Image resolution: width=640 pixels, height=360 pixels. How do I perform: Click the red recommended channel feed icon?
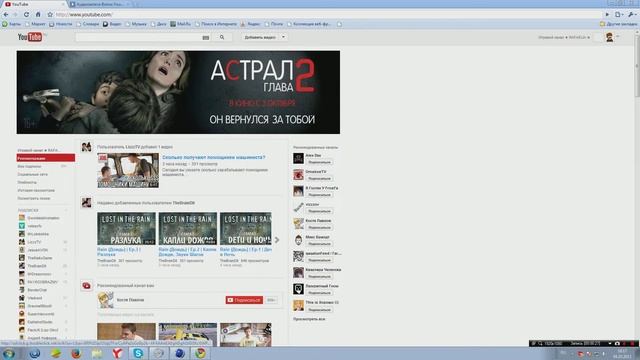click(86, 286)
